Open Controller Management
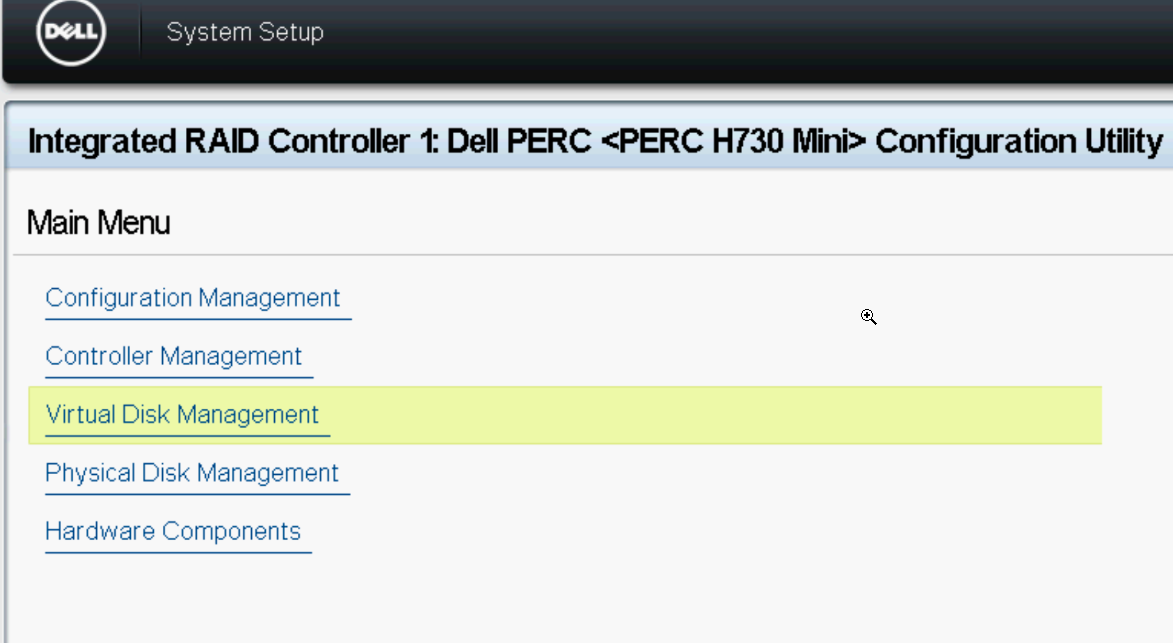1173x643 pixels. [x=174, y=357]
